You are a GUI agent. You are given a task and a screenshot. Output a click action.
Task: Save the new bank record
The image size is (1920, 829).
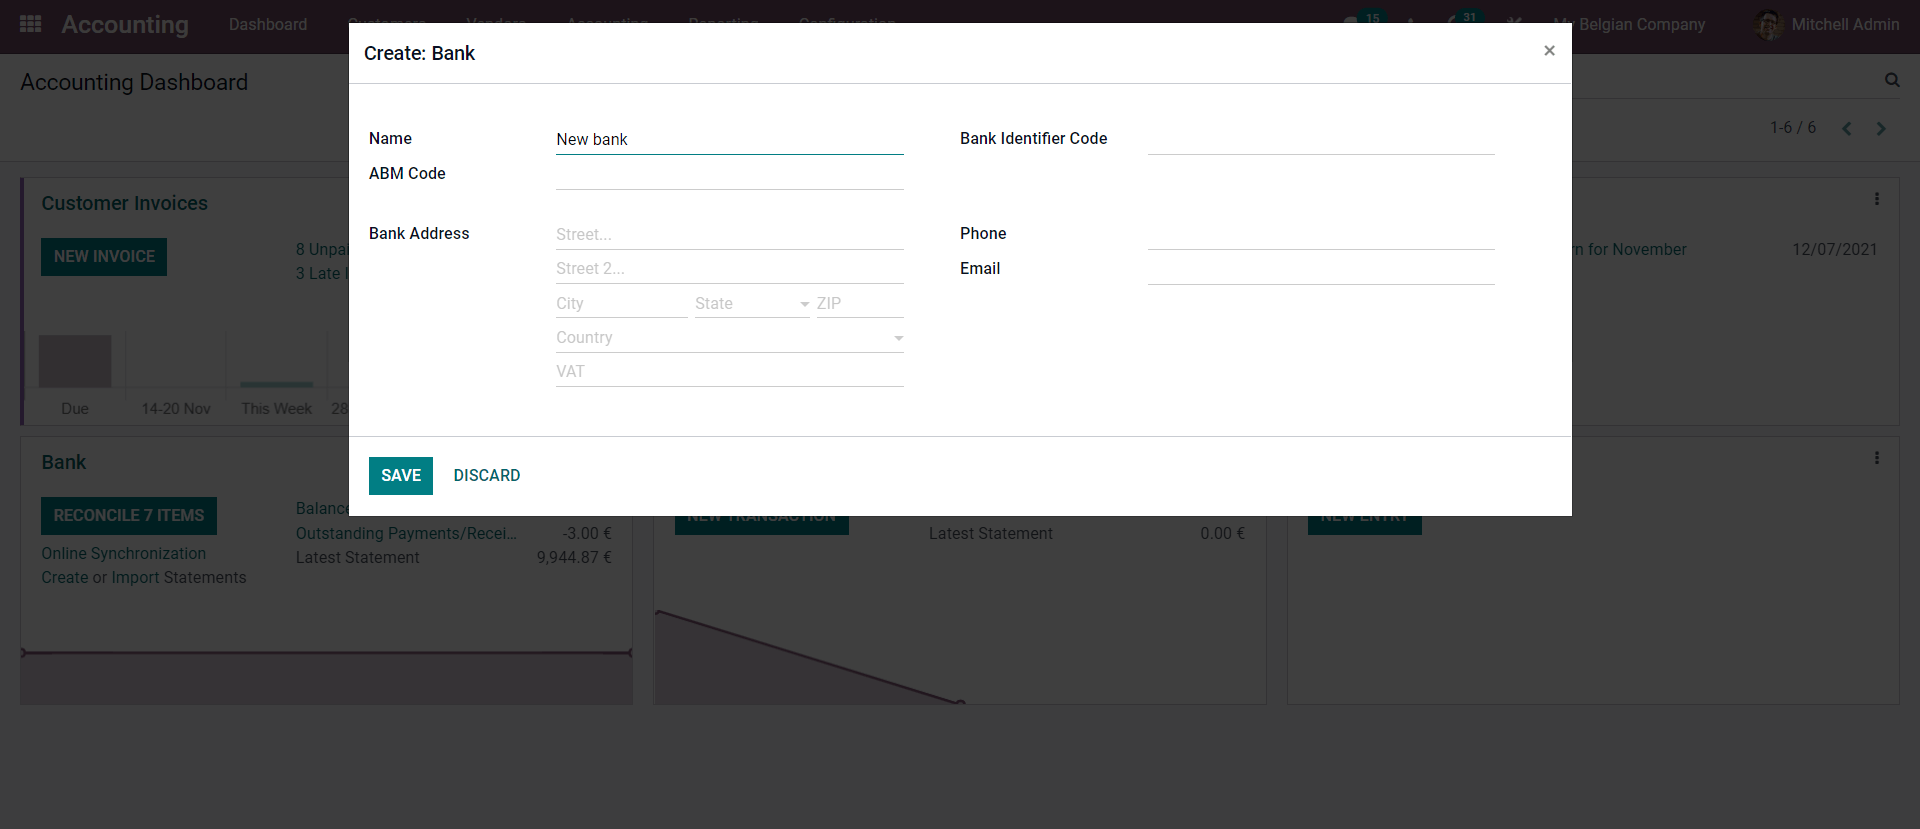(x=400, y=476)
